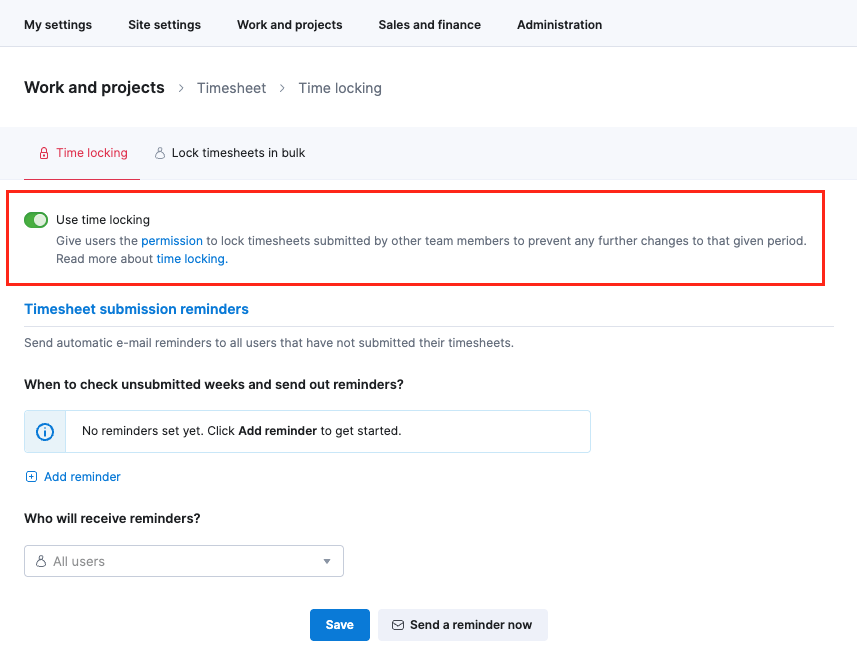Switch to Lock timesheets in bulk tab
This screenshot has height=668, width=857.
coord(238,154)
